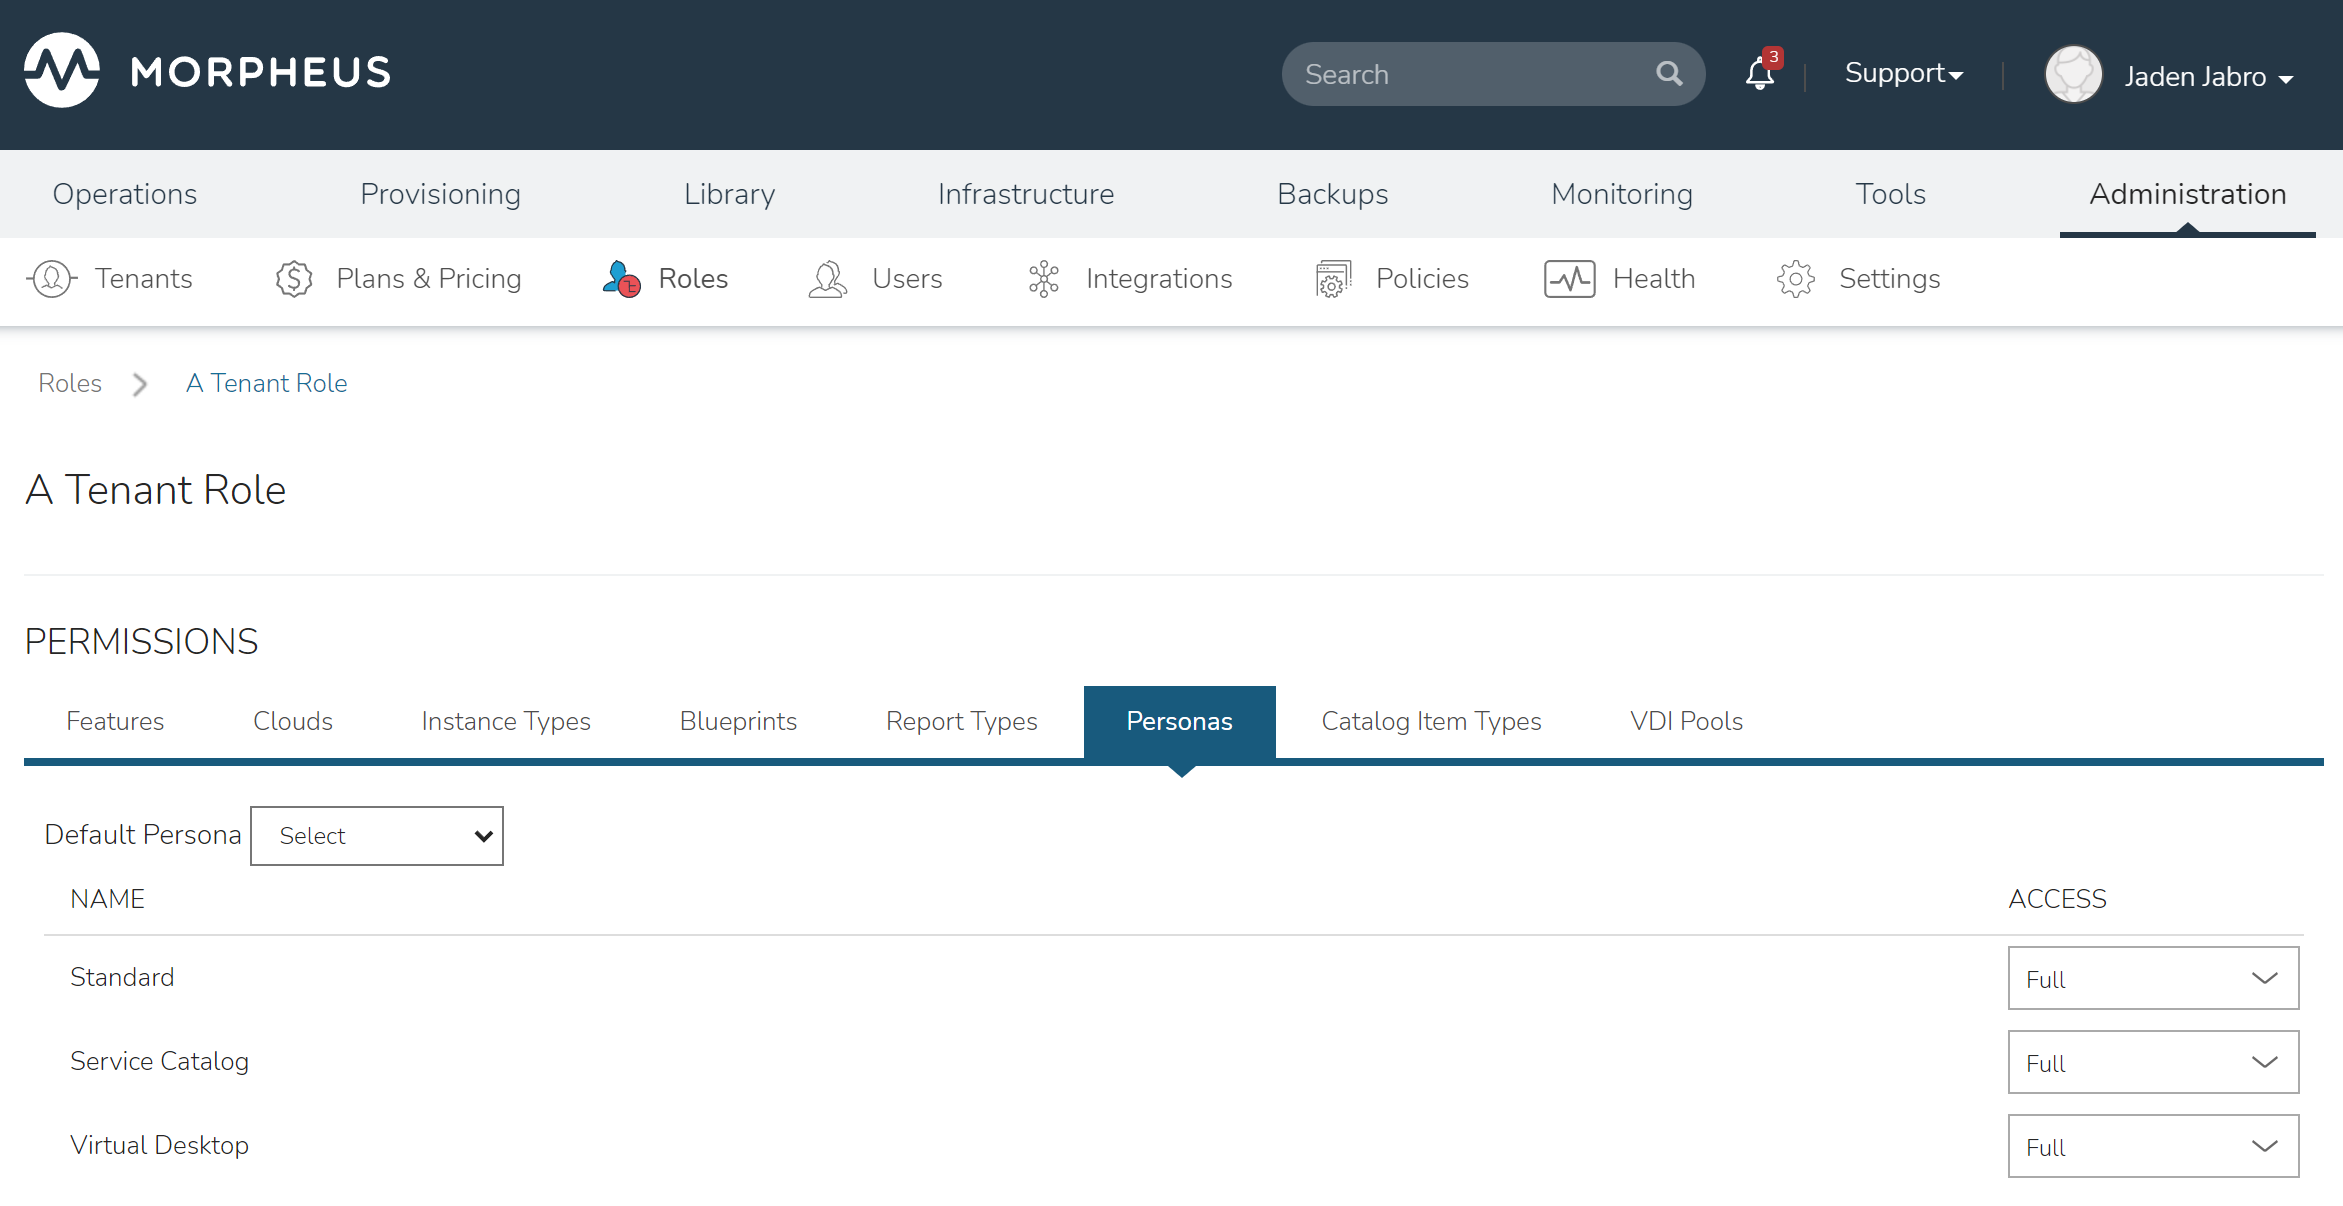2343x1206 pixels.
Task: Open the Default Persona select dropdown
Action: pyautogui.click(x=377, y=836)
